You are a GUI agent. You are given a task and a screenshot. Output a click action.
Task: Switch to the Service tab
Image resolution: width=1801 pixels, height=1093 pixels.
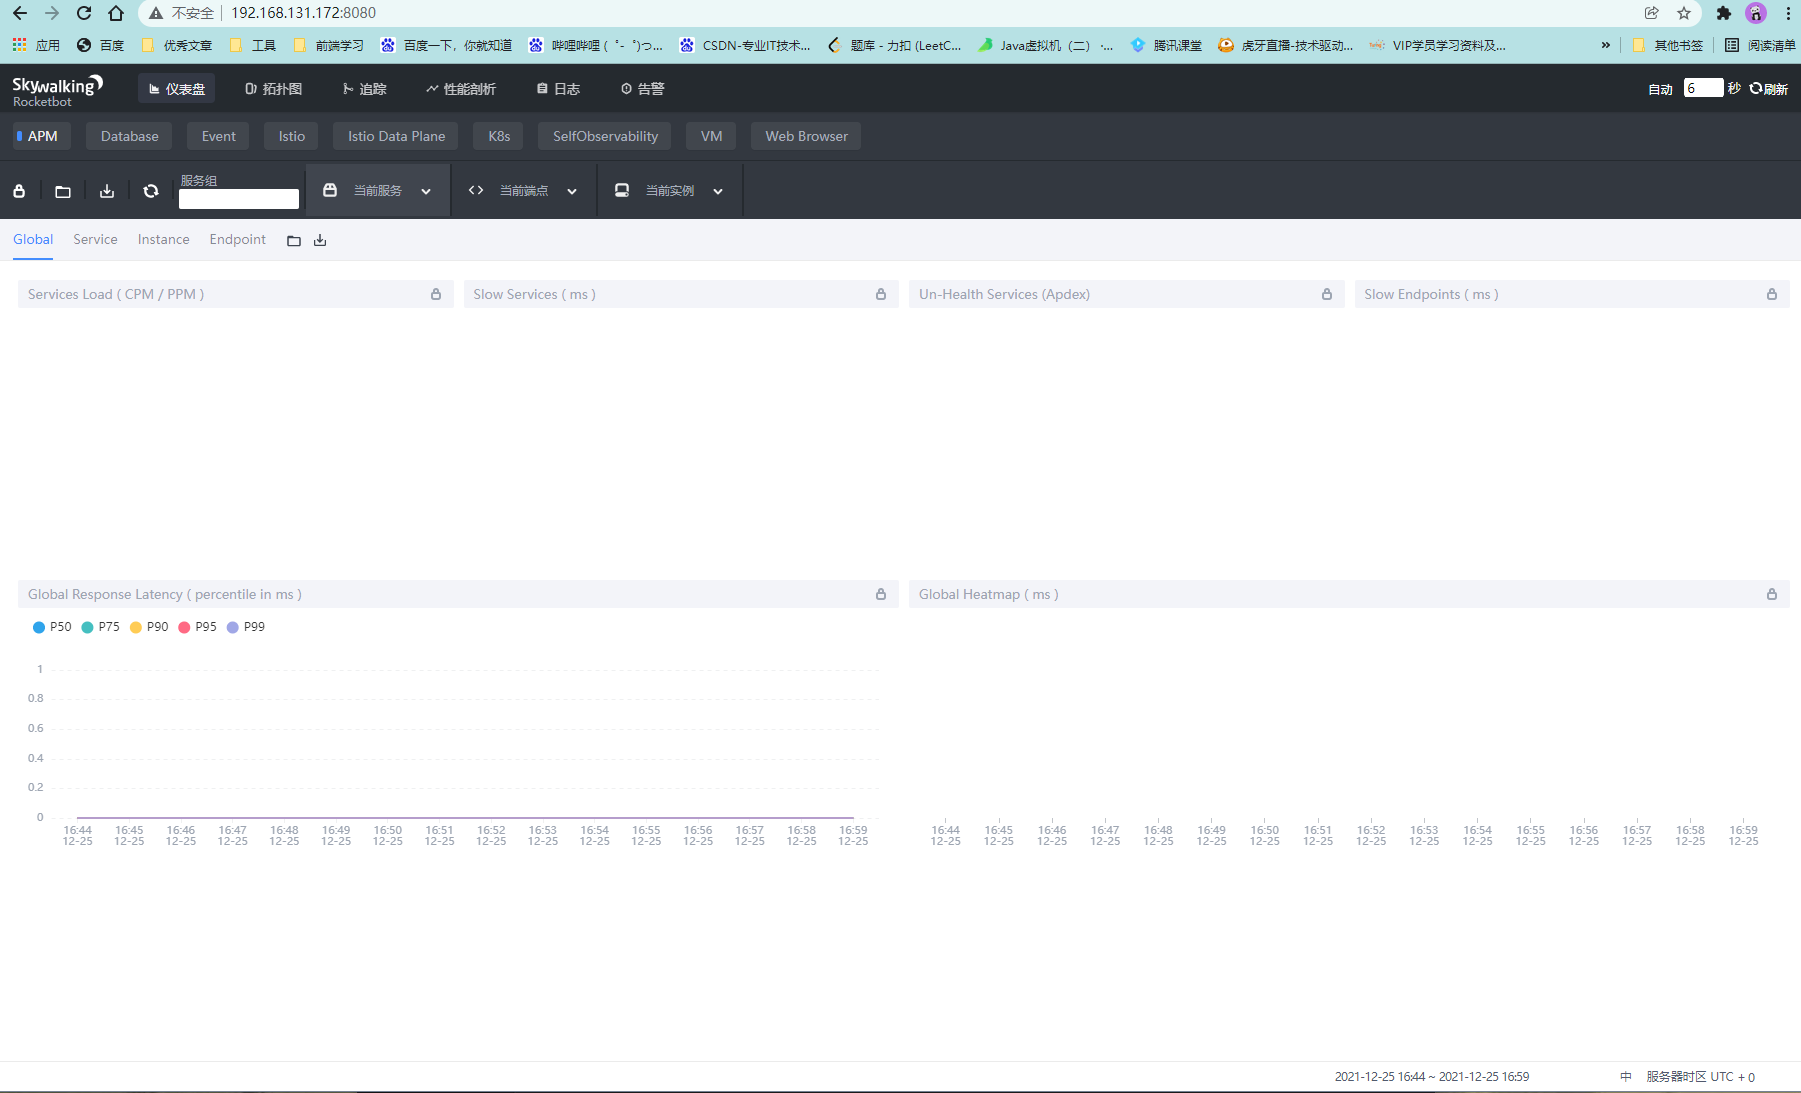click(95, 239)
